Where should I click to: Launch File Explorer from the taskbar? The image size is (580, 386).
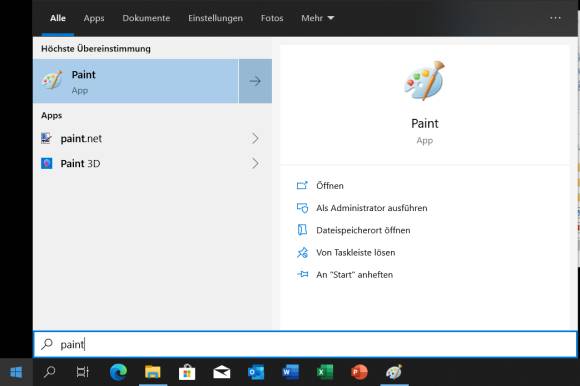pos(152,372)
